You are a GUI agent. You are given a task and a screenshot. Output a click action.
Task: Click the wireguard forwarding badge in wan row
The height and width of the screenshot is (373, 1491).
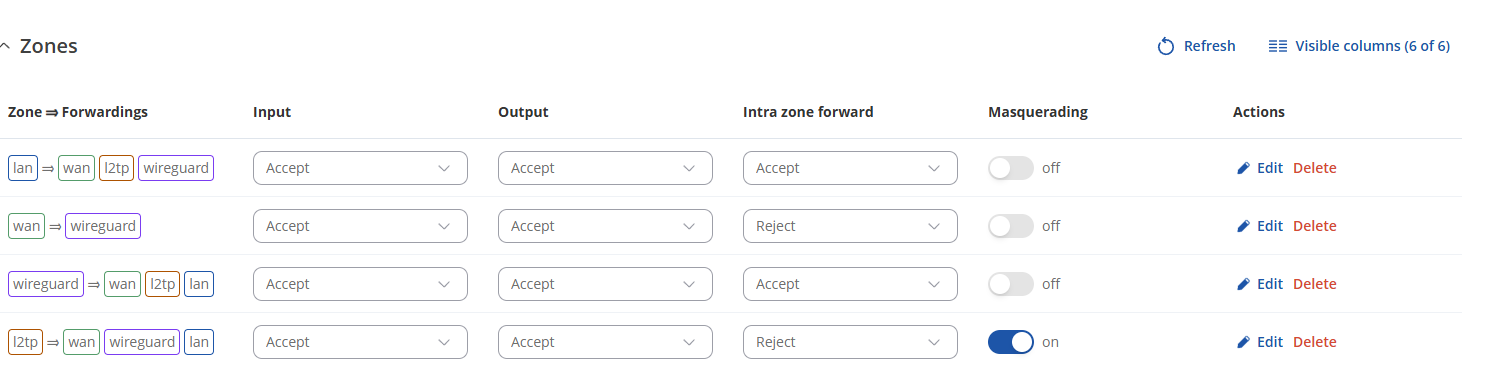click(103, 226)
